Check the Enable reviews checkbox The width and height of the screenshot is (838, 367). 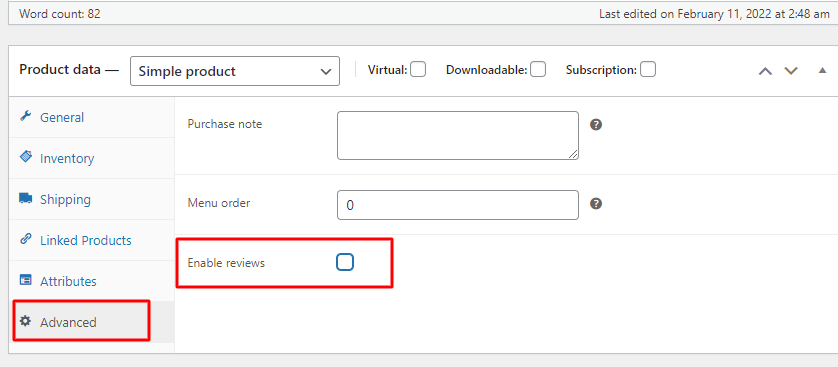click(345, 262)
